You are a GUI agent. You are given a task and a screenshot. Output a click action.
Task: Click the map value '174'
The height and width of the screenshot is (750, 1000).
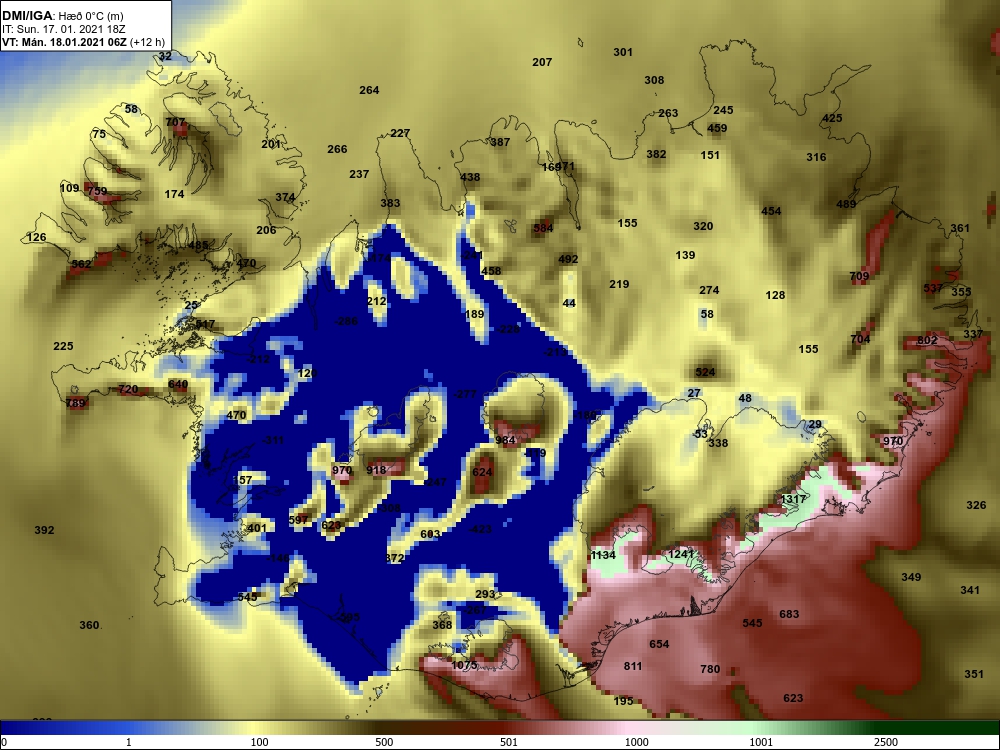pyautogui.click(x=175, y=195)
